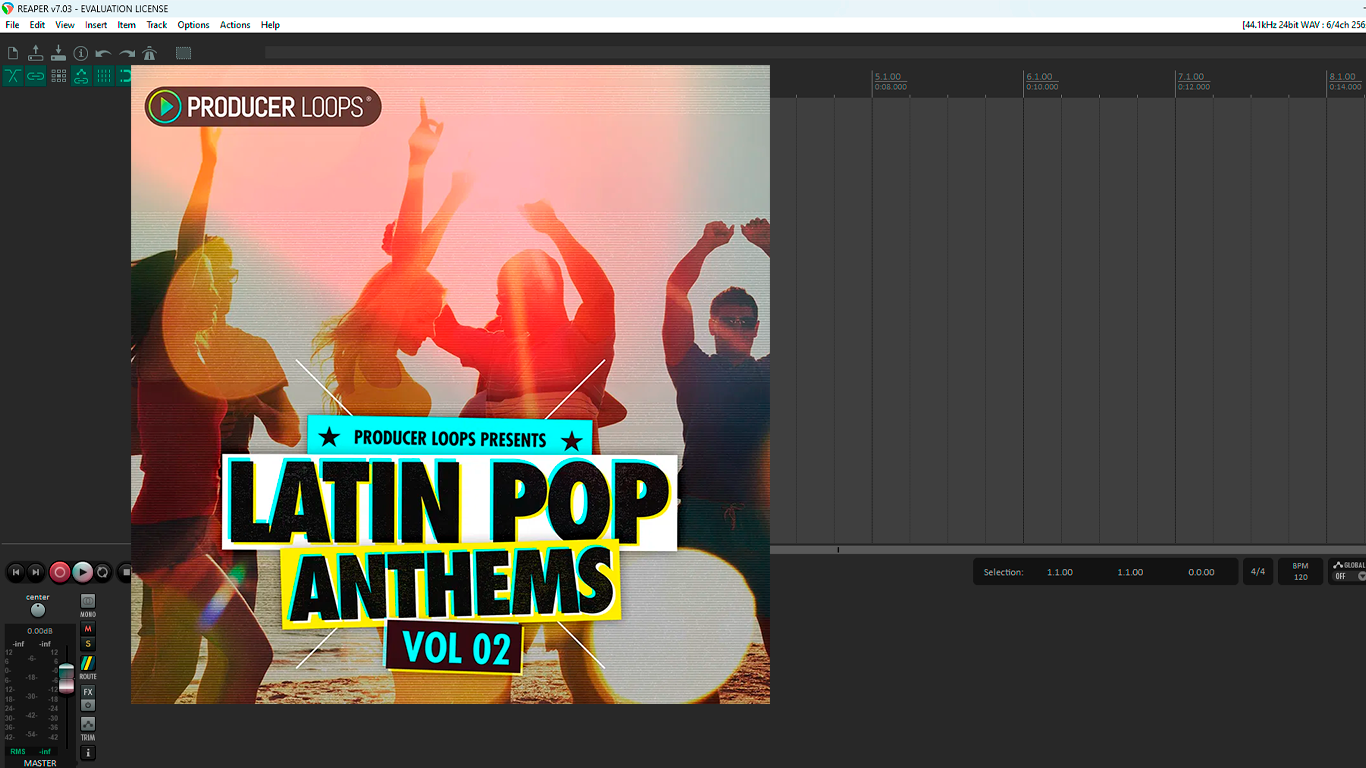Image resolution: width=1366 pixels, height=768 pixels.
Task: Open the Track menu
Action: (x=157, y=25)
